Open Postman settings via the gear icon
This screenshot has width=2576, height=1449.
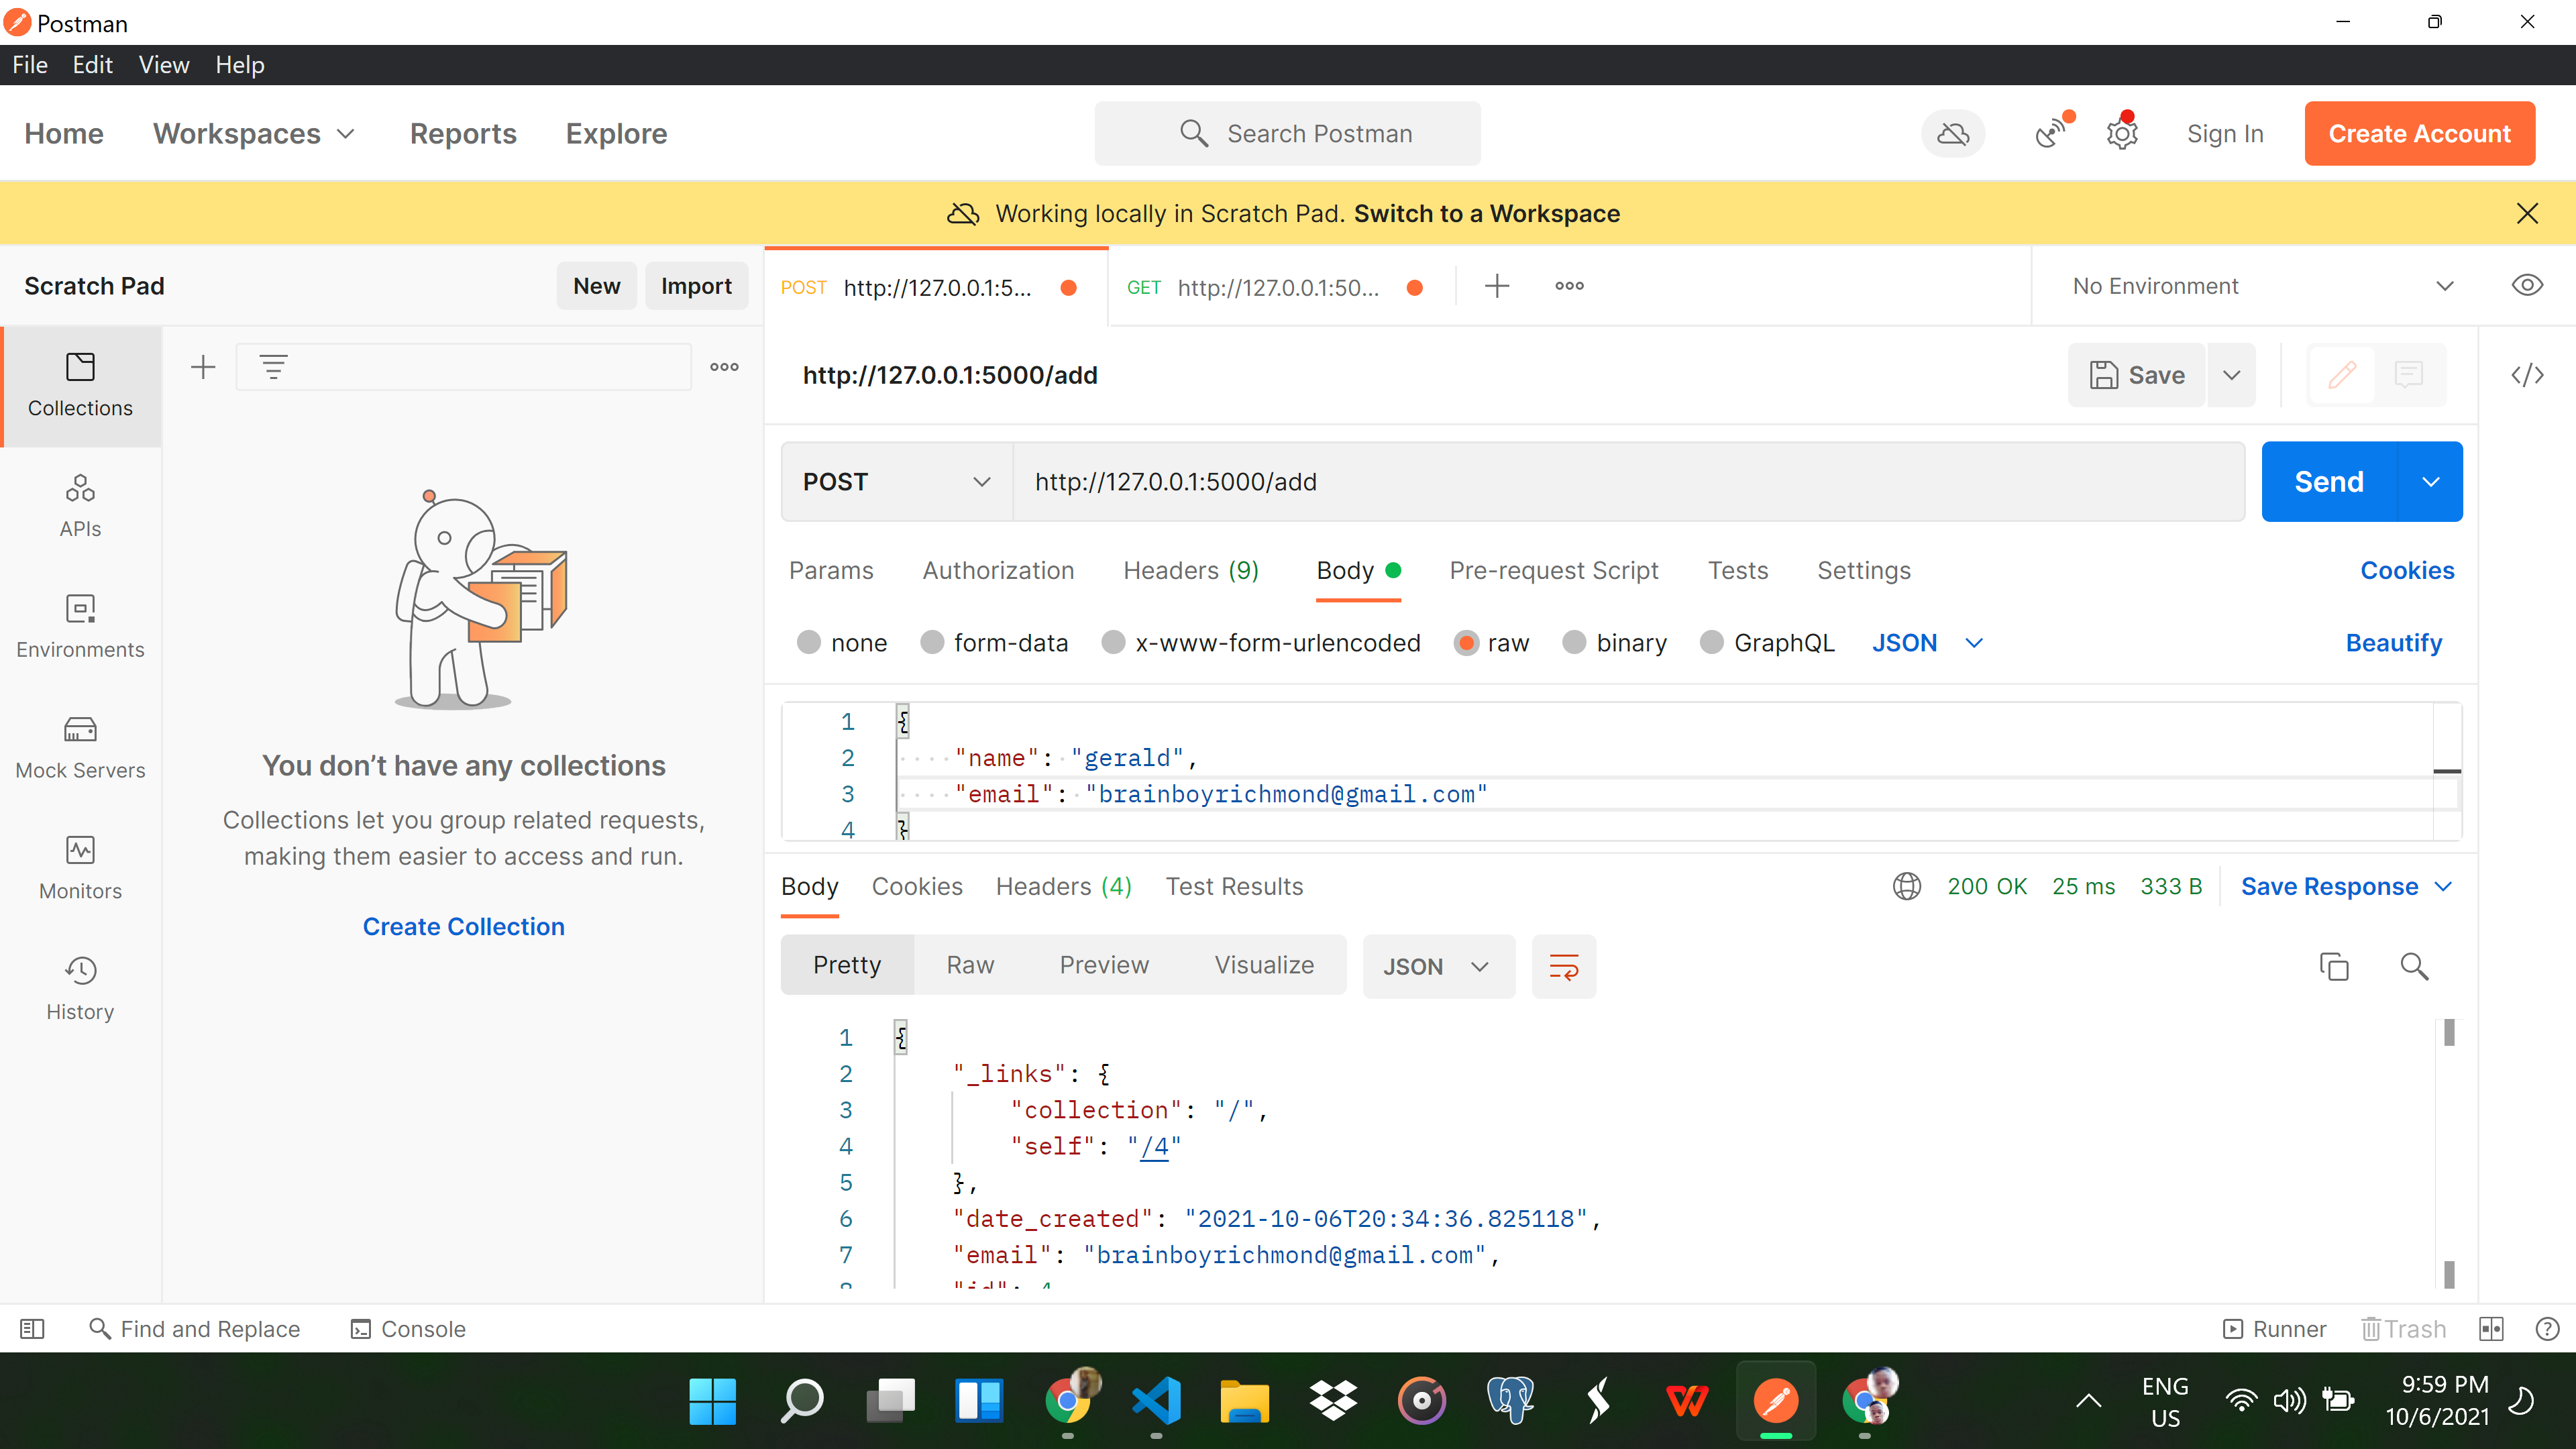point(2122,133)
